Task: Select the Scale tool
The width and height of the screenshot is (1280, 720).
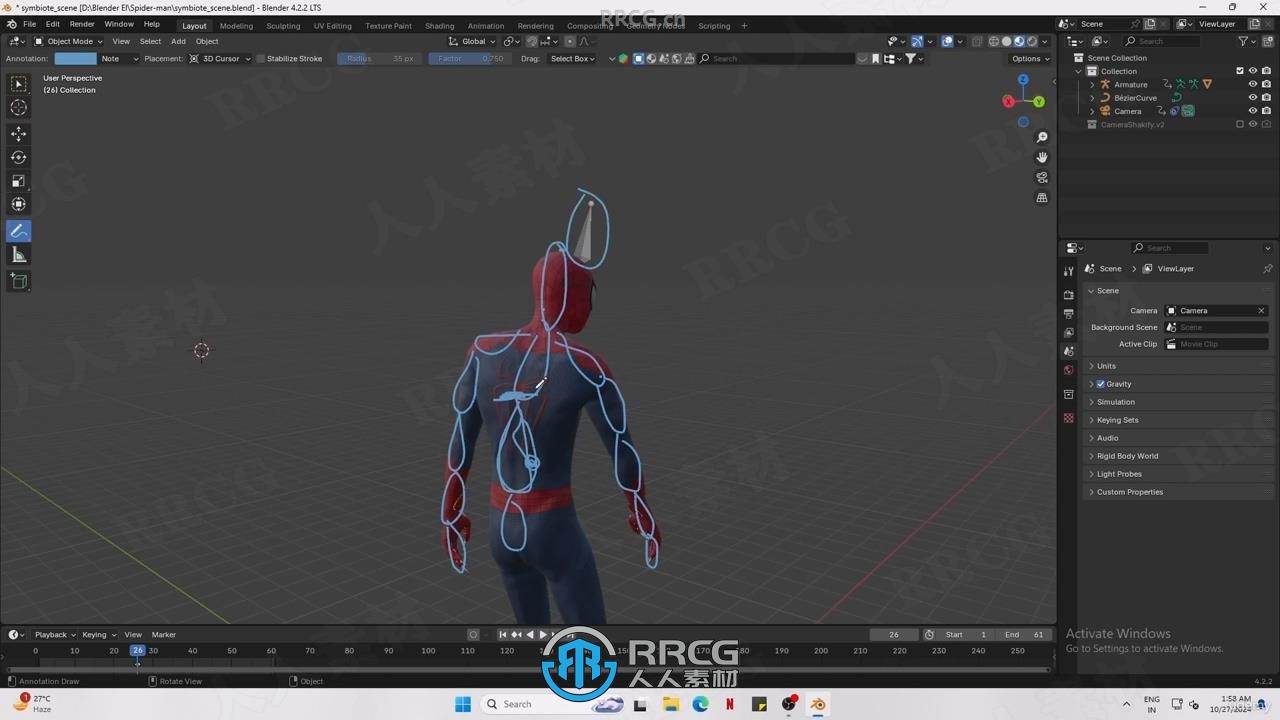Action: pos(19,181)
